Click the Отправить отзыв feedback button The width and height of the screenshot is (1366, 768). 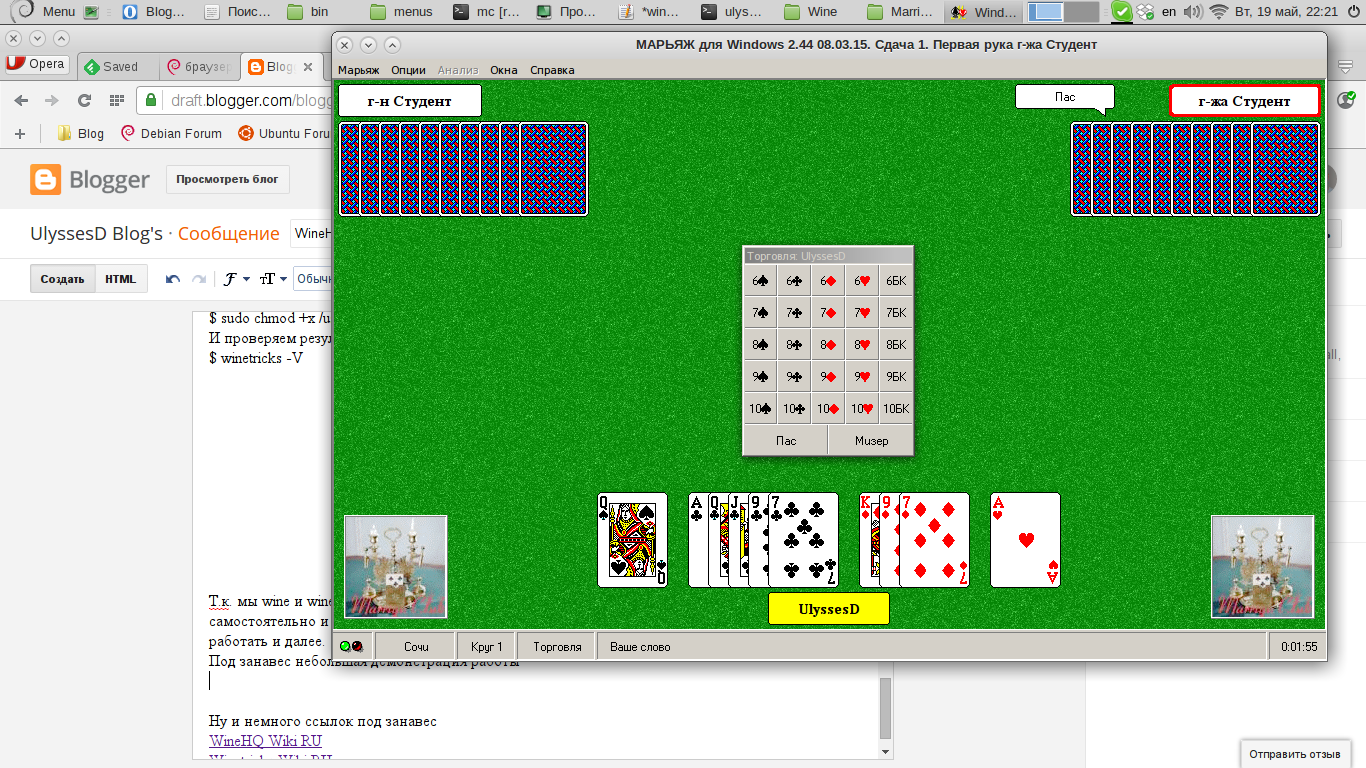(x=1295, y=753)
